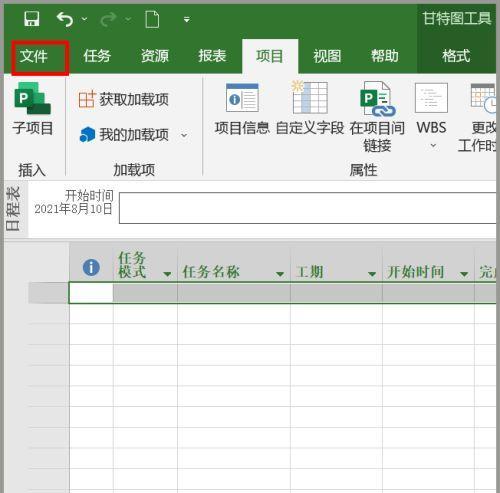Open 自定义字段 custom fields
500x493 pixels.
pyautogui.click(x=310, y=109)
